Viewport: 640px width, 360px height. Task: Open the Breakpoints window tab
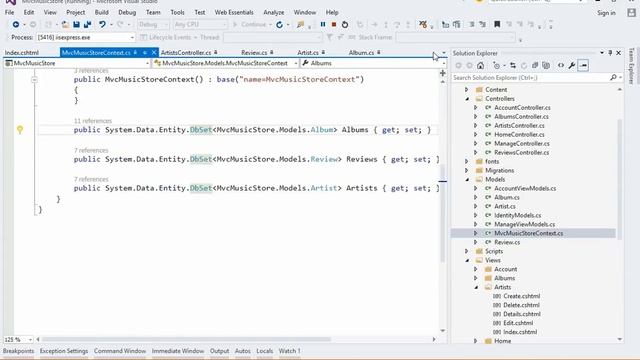[x=19, y=351]
